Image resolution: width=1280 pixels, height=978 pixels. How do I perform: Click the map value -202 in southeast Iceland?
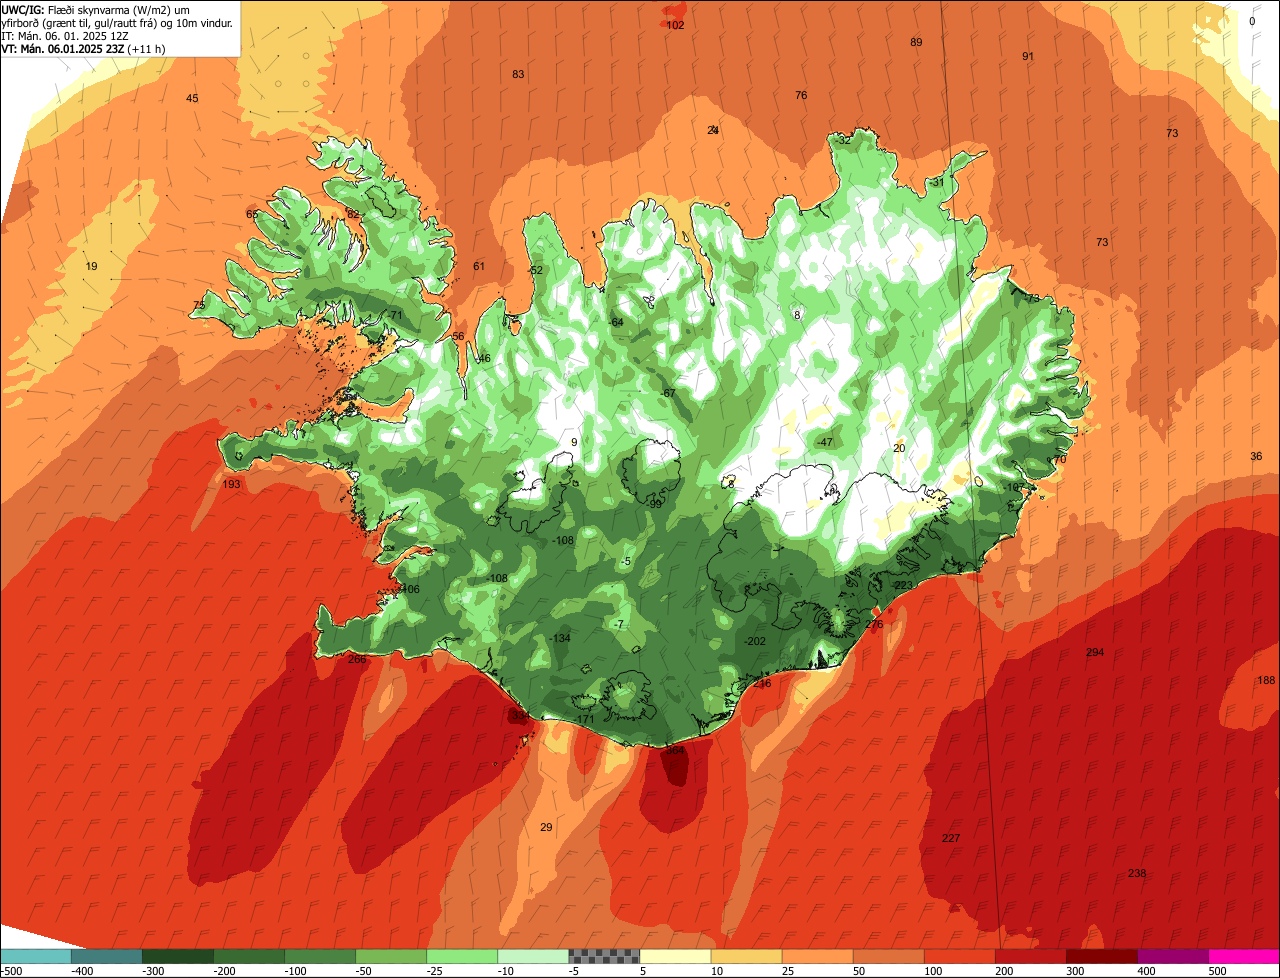coord(755,641)
